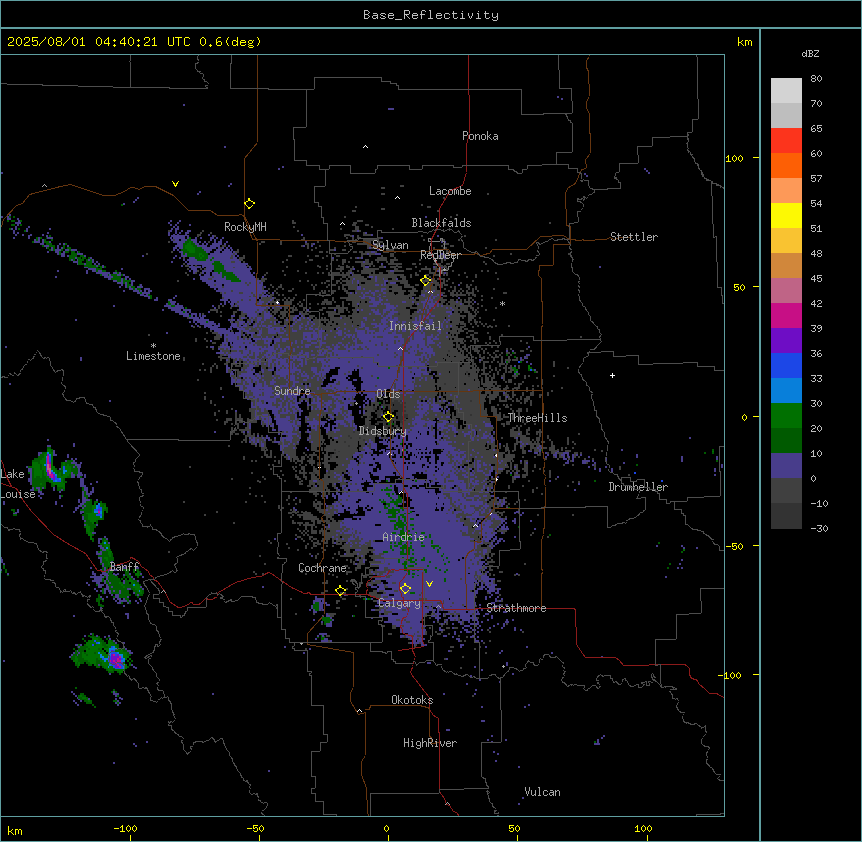Image resolution: width=862 pixels, height=842 pixels.
Task: Click the RedDeer city label
Action: 440,255
